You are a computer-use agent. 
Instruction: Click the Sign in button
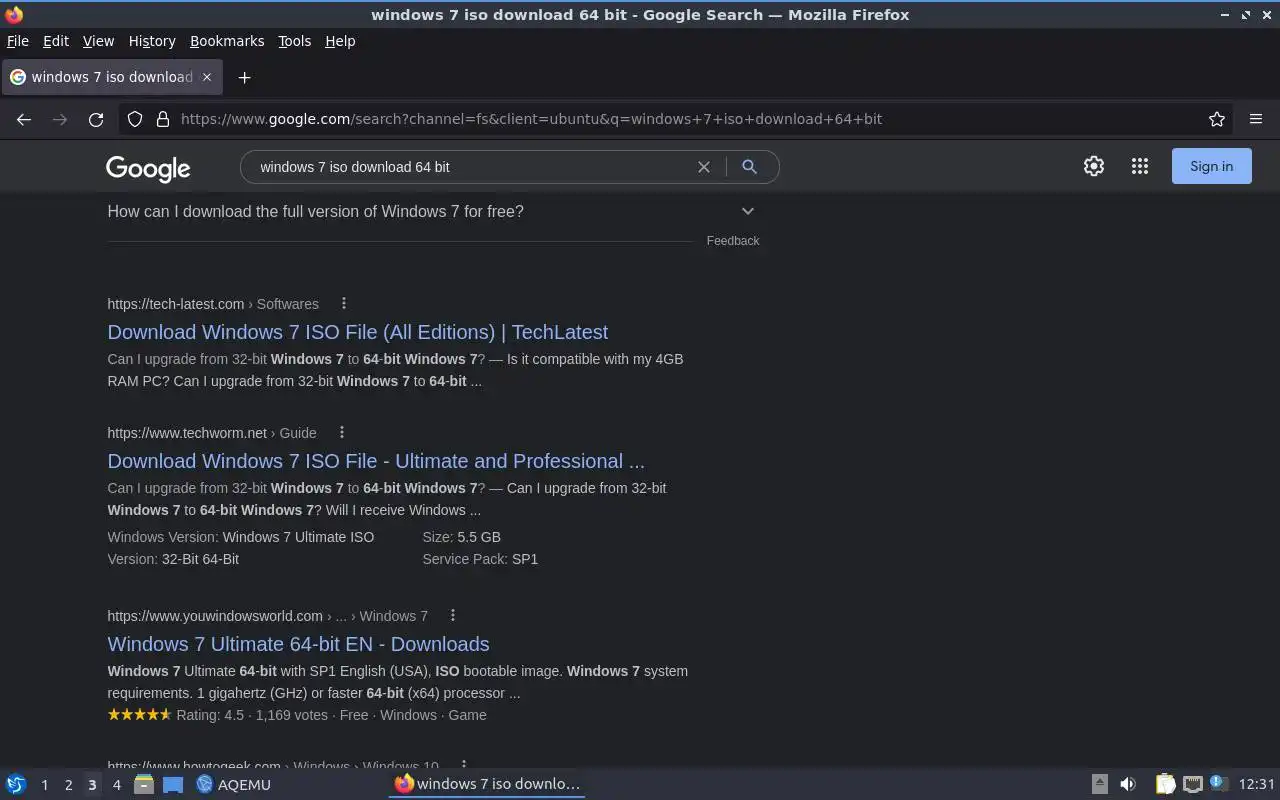(x=1211, y=167)
